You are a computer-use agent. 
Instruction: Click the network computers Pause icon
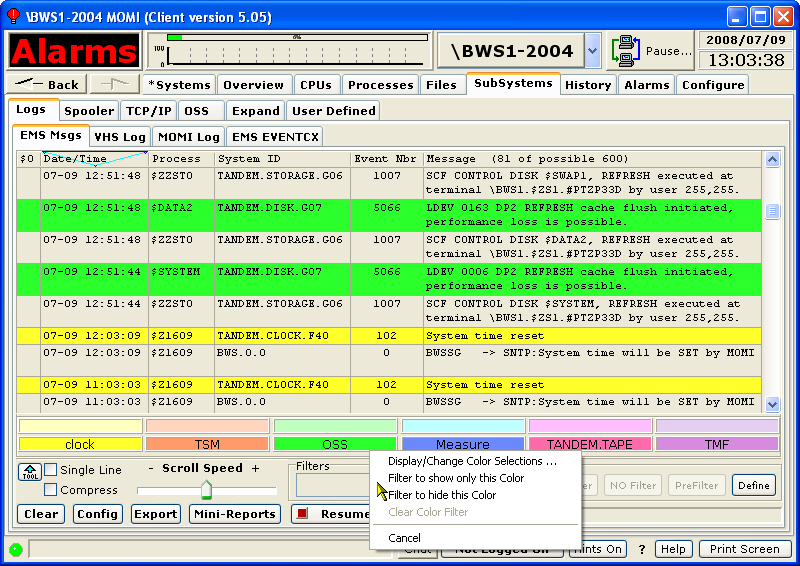(626, 51)
